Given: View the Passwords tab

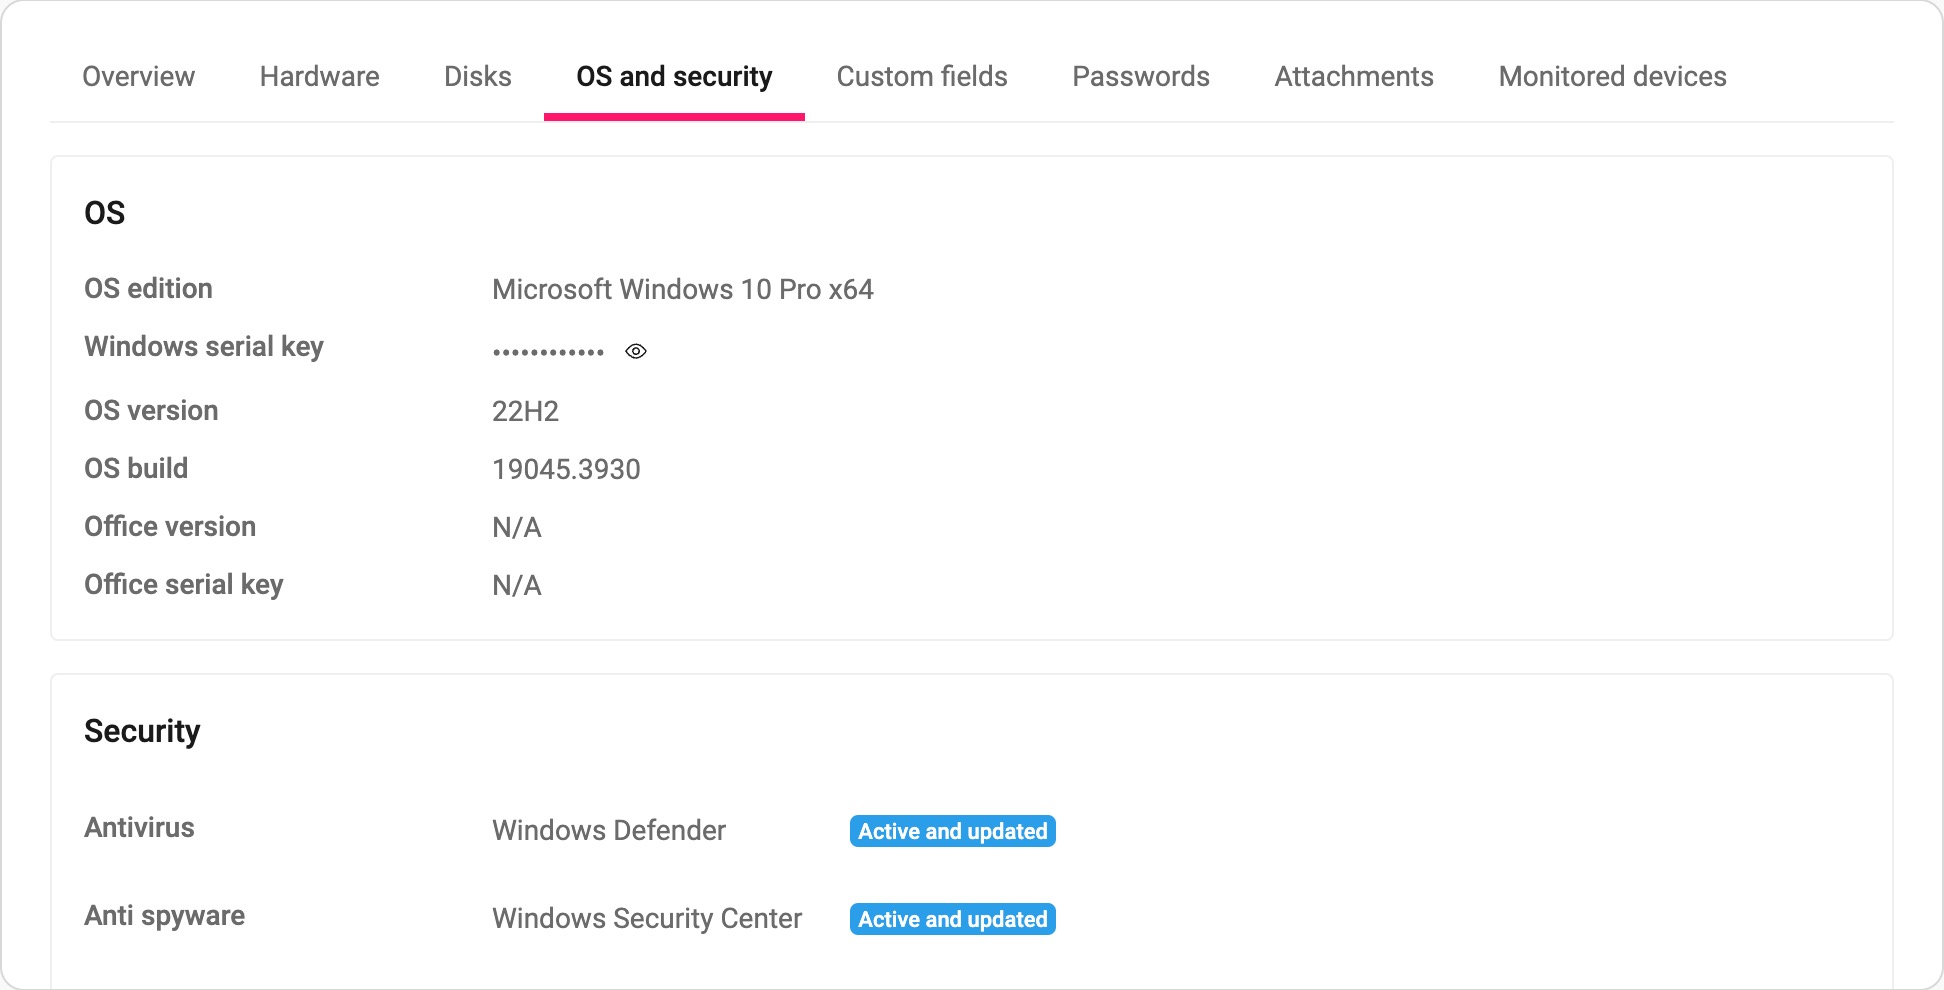Looking at the screenshot, I should 1141,76.
